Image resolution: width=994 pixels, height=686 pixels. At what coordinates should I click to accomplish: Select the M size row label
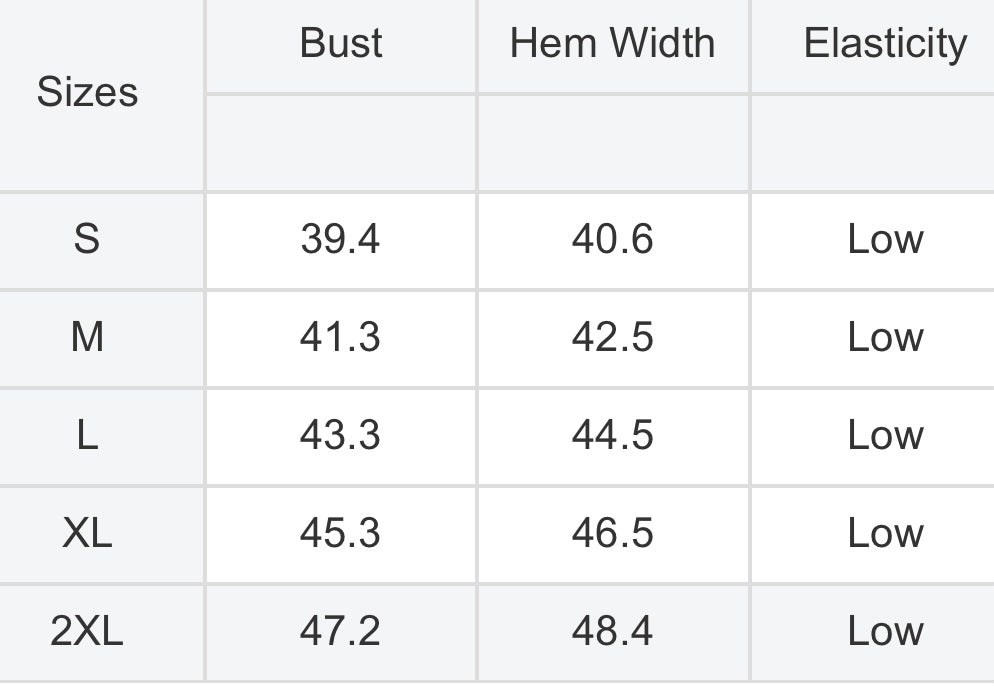click(87, 337)
